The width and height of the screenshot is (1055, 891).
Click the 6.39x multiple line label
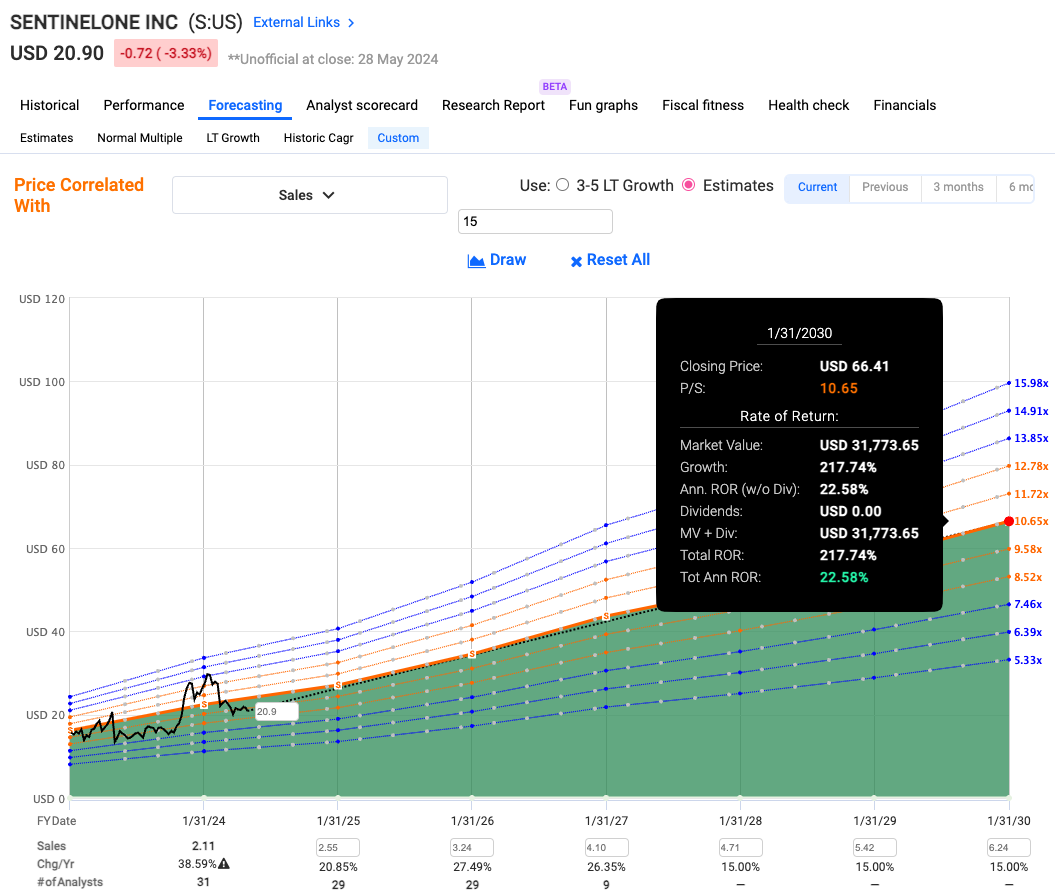pyautogui.click(x=1028, y=633)
